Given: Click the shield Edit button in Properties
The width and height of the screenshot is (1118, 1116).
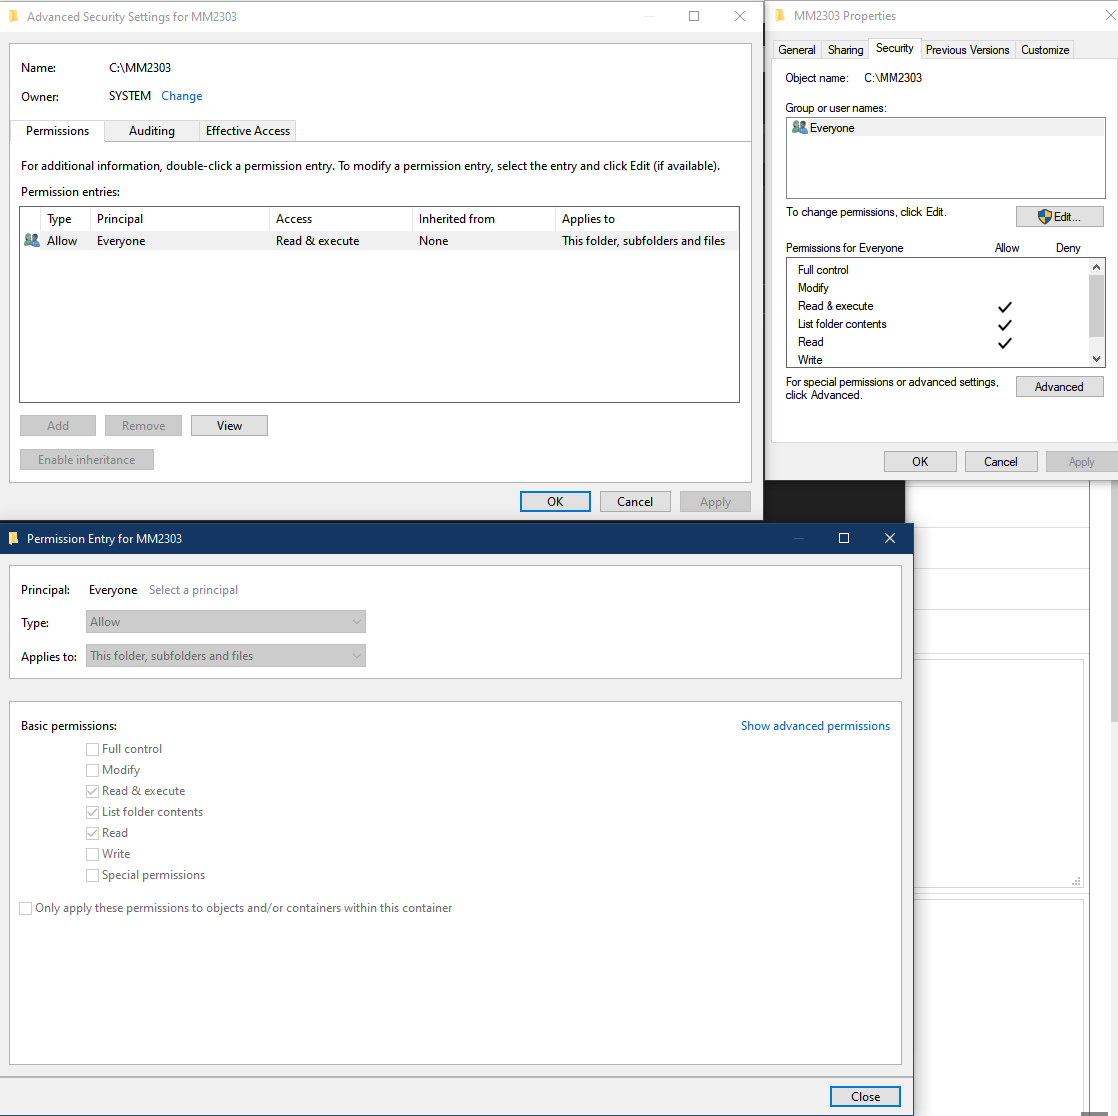Looking at the screenshot, I should click(1059, 217).
